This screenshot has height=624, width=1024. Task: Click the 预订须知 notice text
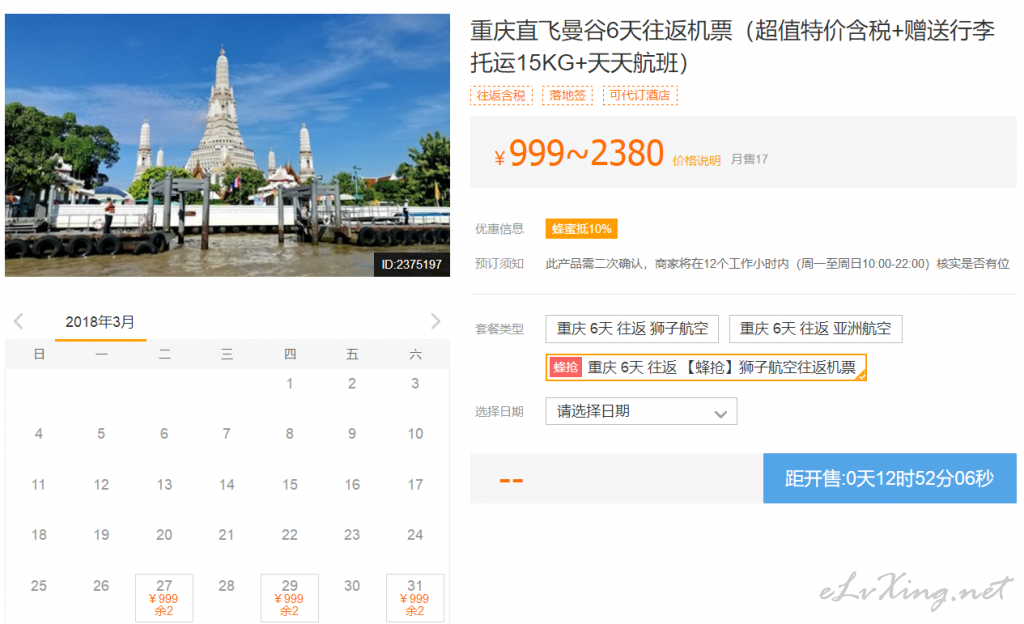[x=777, y=264]
